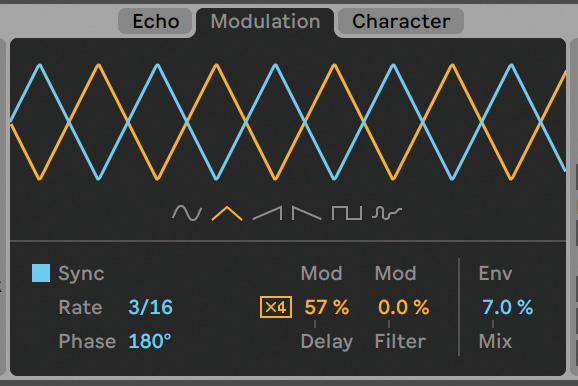Viewport: 578px width, 386px height.
Task: Adjust the Mod Filter 0.0 % value
Action: tap(404, 307)
